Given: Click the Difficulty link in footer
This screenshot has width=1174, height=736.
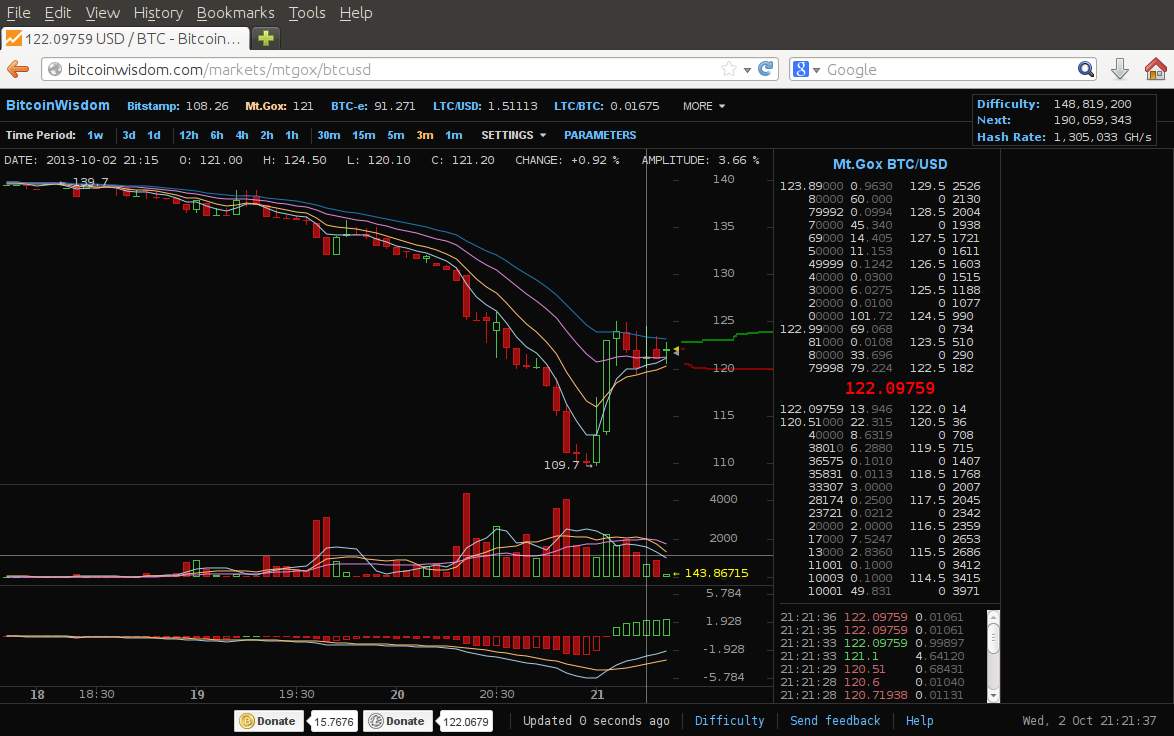Looking at the screenshot, I should [x=729, y=721].
